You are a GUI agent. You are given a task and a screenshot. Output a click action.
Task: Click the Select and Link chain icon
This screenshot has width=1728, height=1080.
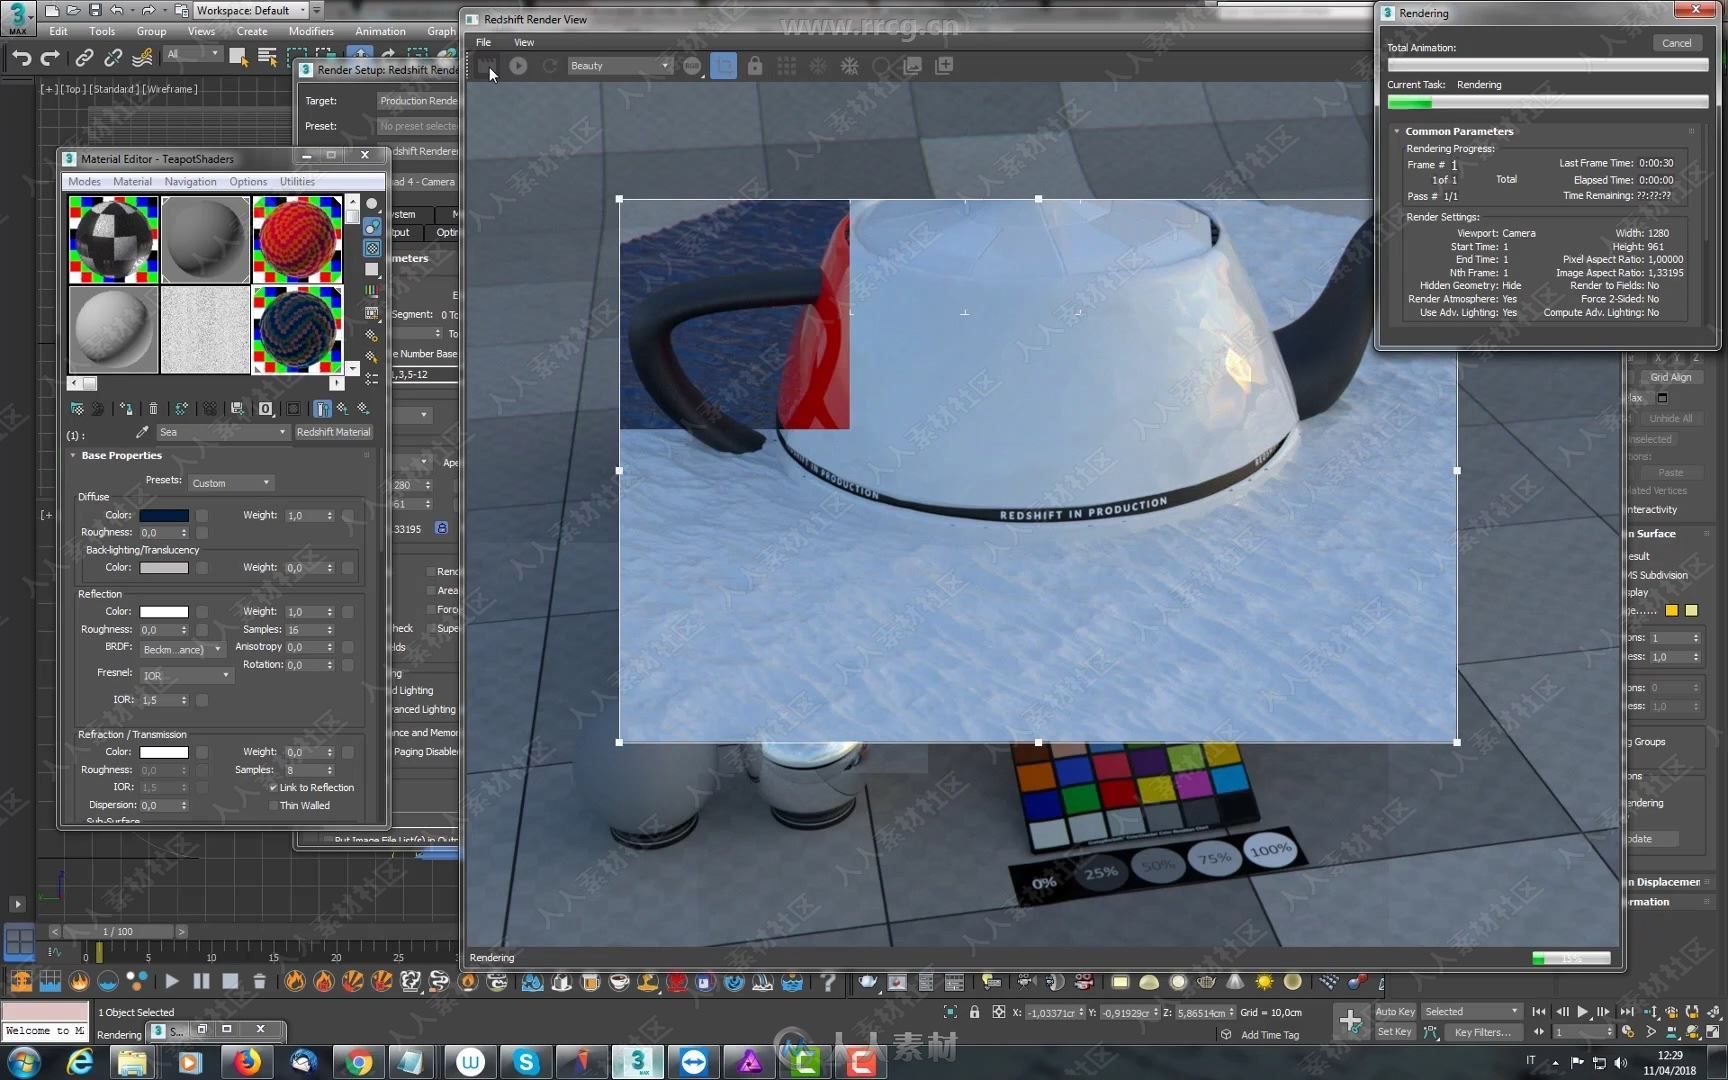(84, 58)
